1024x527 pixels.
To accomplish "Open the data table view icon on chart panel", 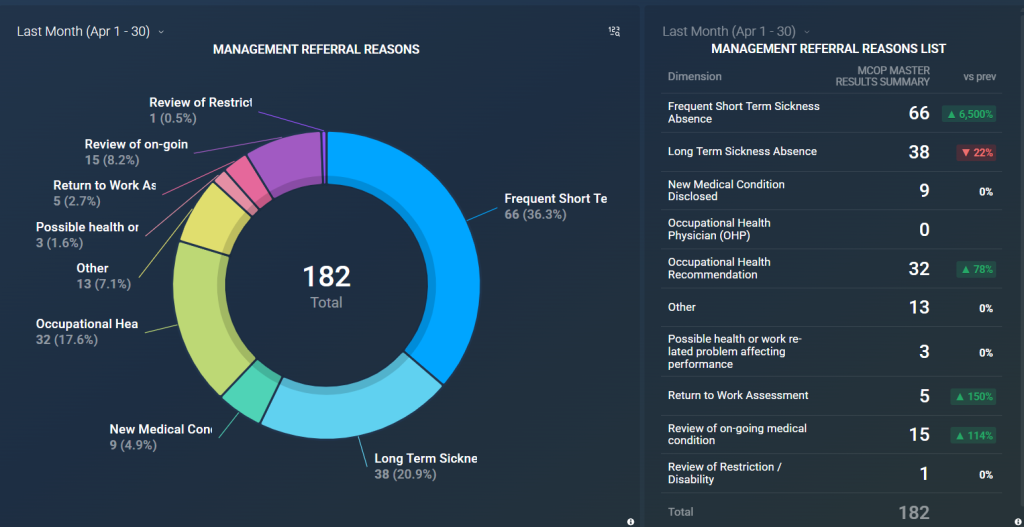I will coord(614,31).
